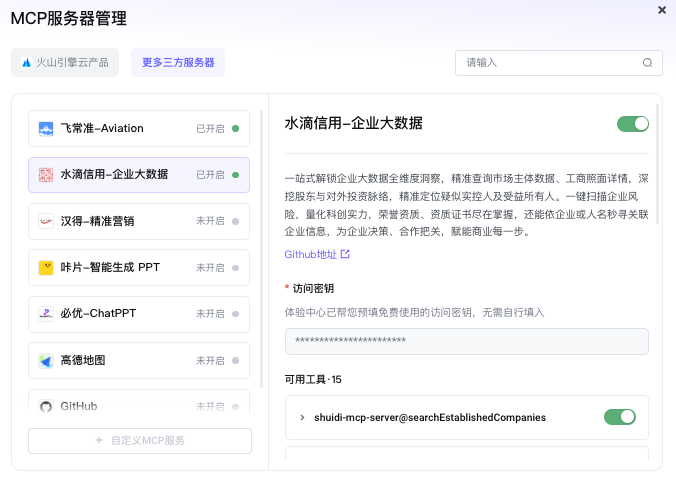Click the 火山引擎 logo icon
This screenshot has height=484, width=676.
(x=27, y=63)
